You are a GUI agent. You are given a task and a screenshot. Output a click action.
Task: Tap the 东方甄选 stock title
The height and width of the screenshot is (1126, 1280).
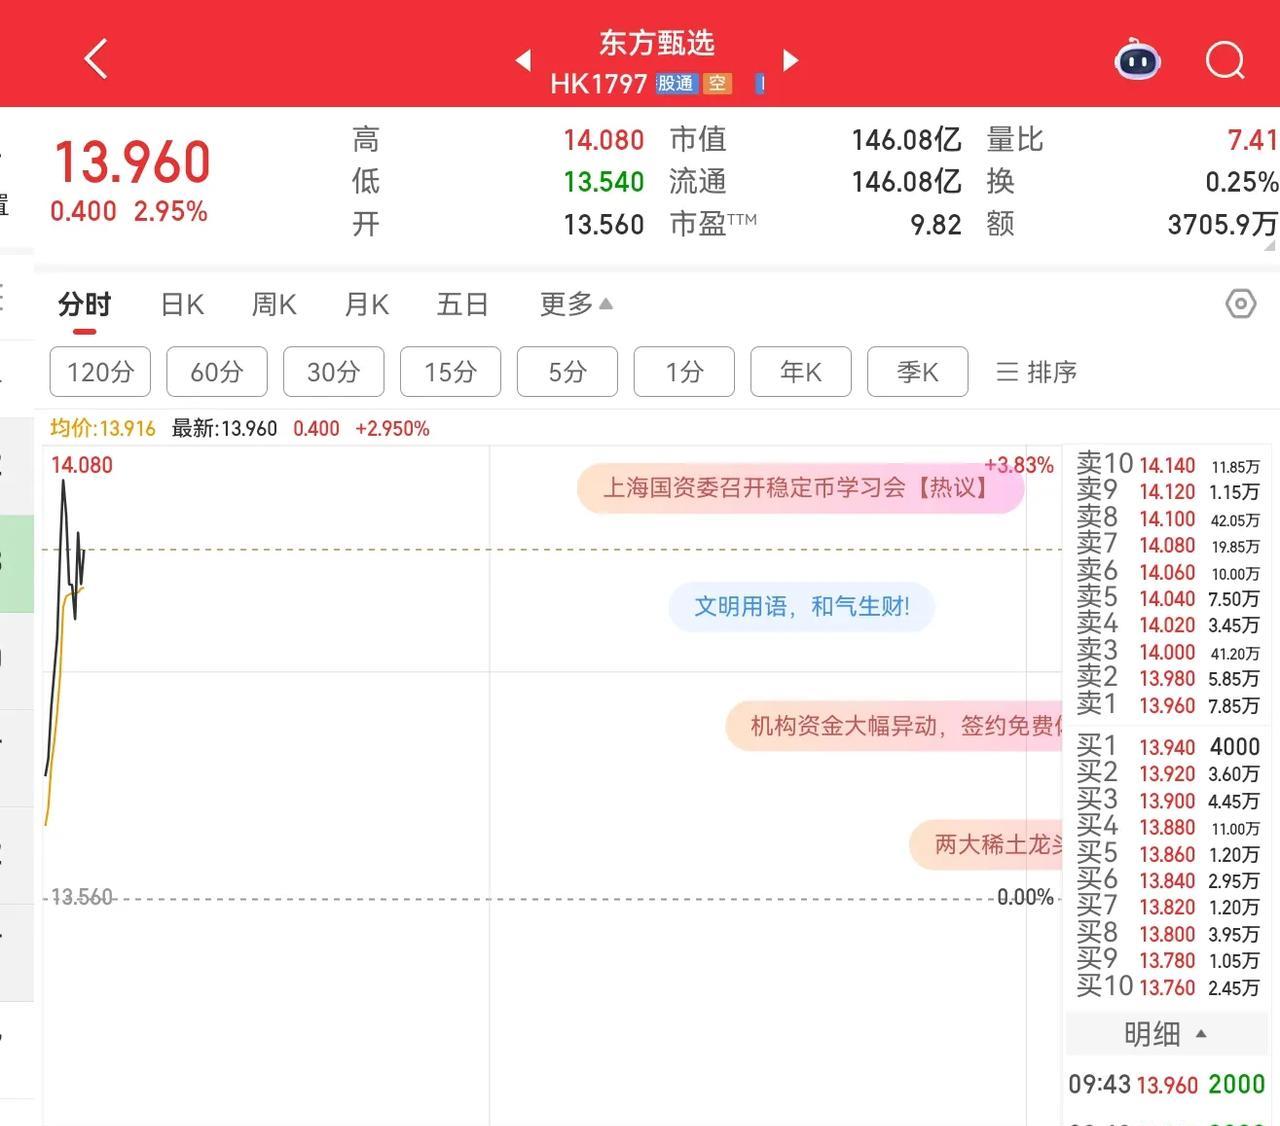(657, 43)
